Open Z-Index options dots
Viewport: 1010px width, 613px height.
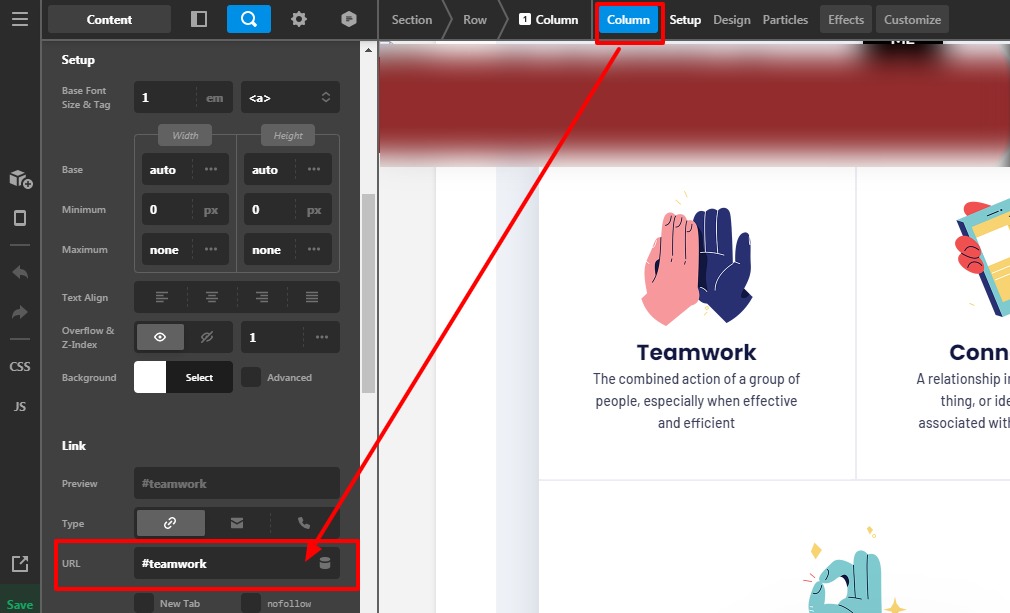pyautogui.click(x=321, y=337)
